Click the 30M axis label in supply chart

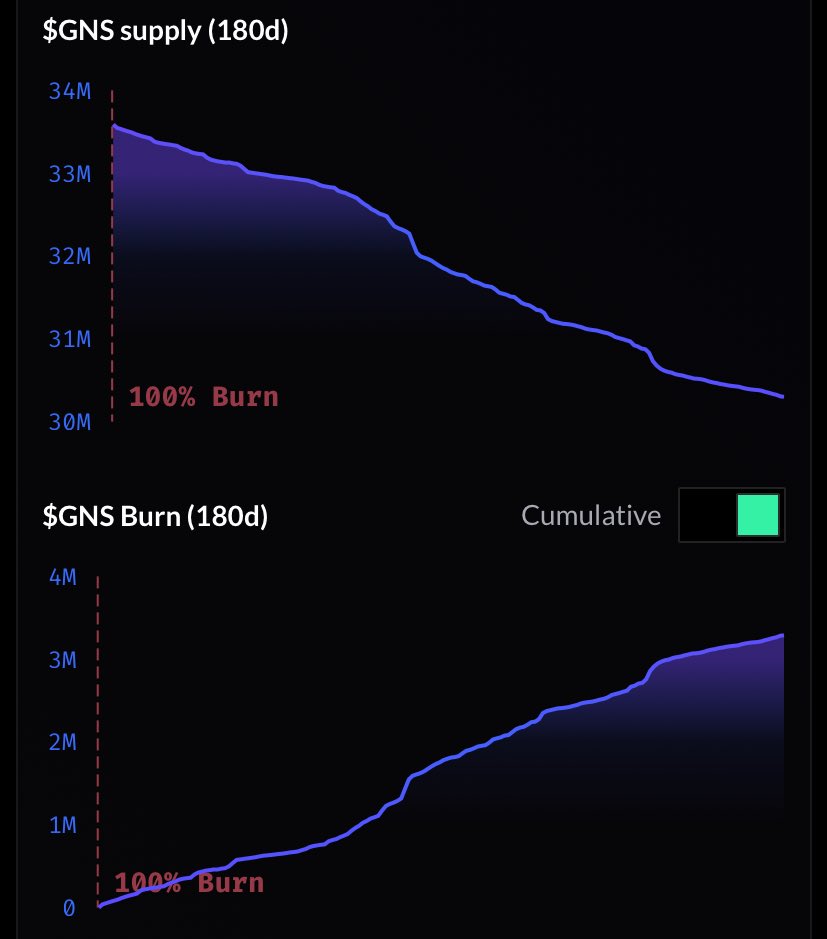70,422
